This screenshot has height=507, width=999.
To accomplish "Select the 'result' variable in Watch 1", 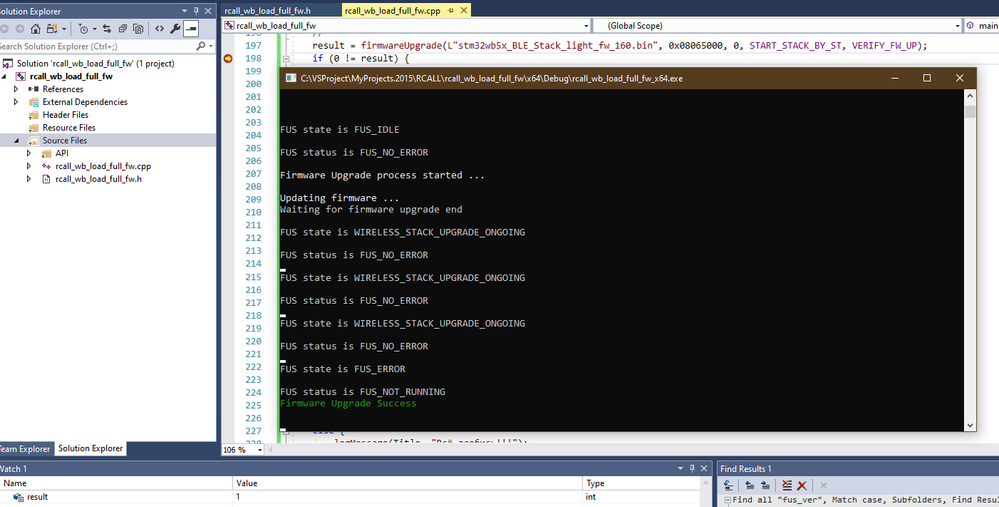I will pos(37,497).
